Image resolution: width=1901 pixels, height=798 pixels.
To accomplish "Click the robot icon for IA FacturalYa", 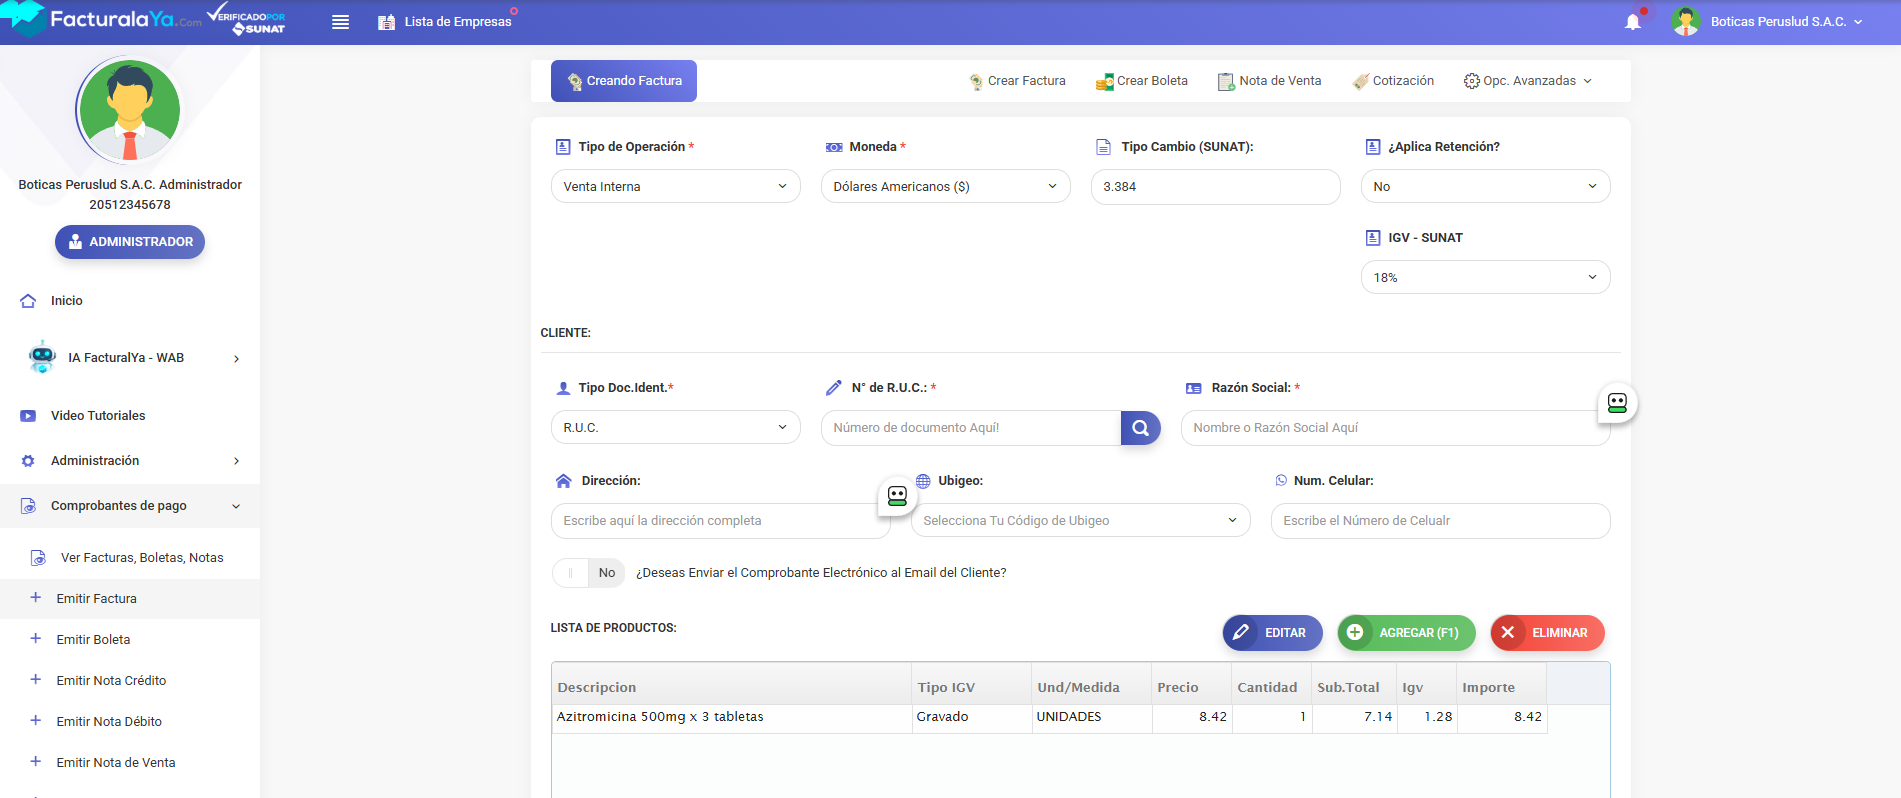I will tap(42, 357).
